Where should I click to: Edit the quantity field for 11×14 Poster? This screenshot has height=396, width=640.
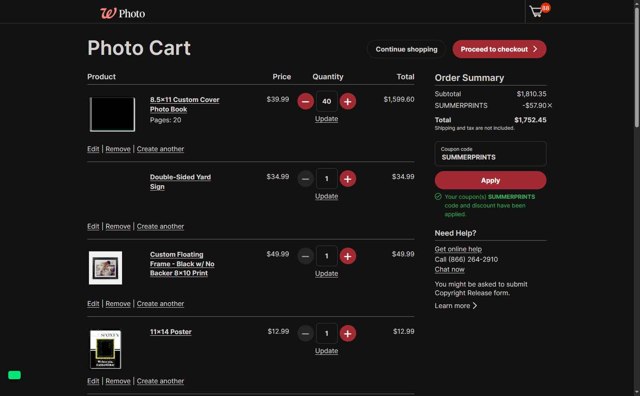point(327,334)
